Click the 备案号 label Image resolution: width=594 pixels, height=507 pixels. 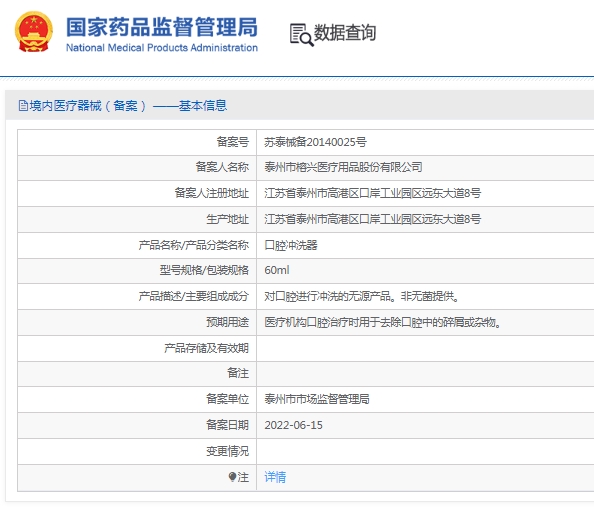pyautogui.click(x=233, y=142)
